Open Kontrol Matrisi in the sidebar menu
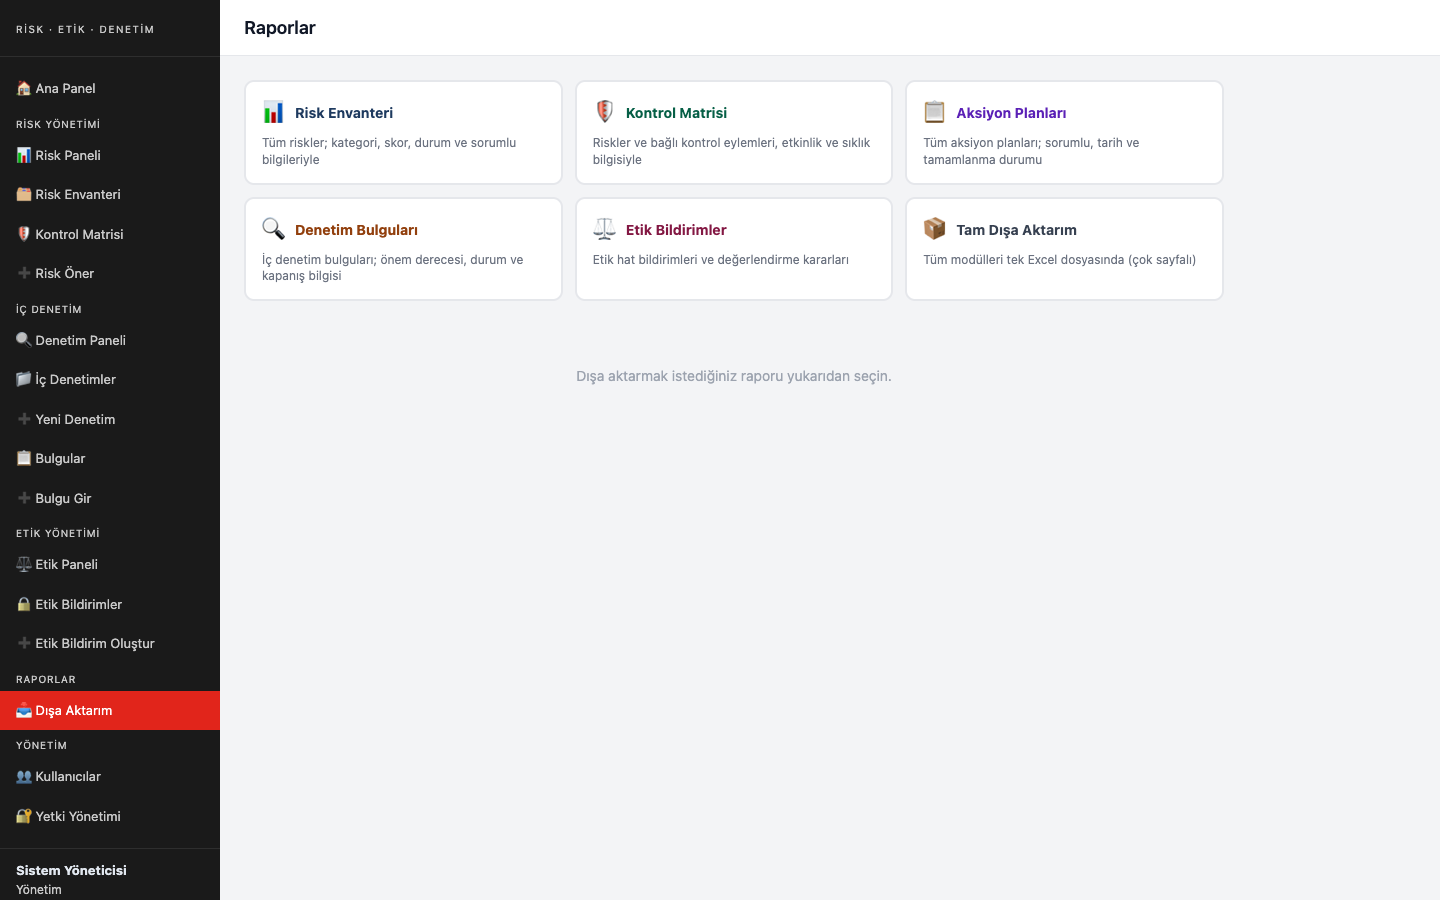The image size is (1440, 900). point(79,234)
